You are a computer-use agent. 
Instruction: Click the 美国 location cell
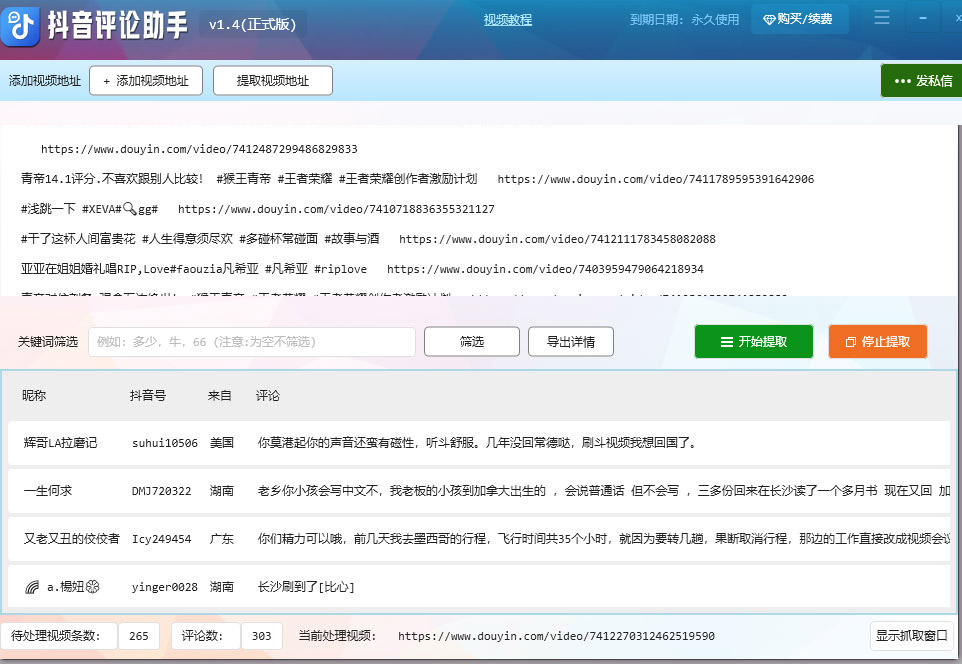tap(221, 443)
